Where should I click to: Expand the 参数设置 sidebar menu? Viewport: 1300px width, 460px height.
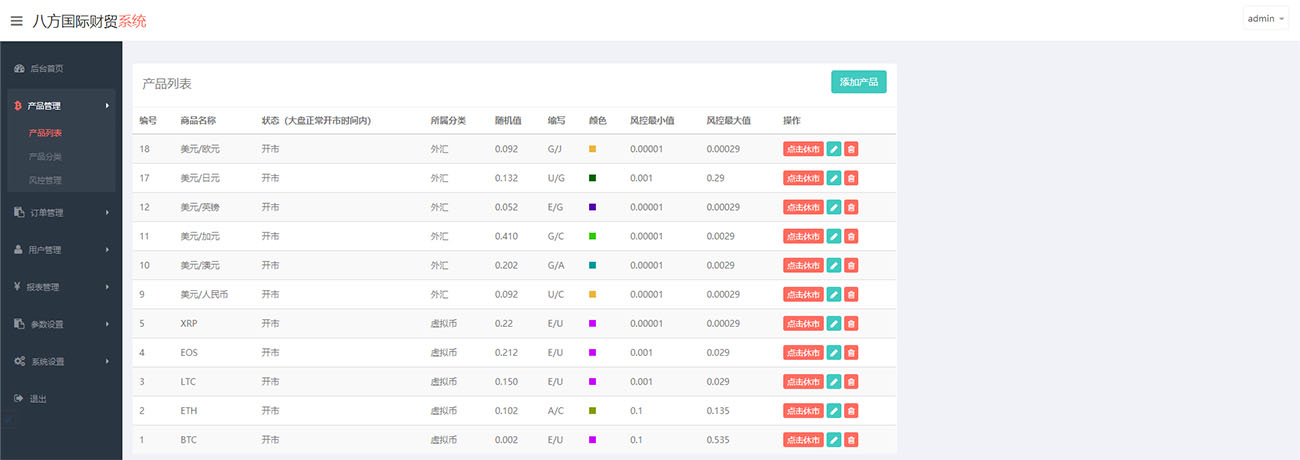click(x=61, y=324)
